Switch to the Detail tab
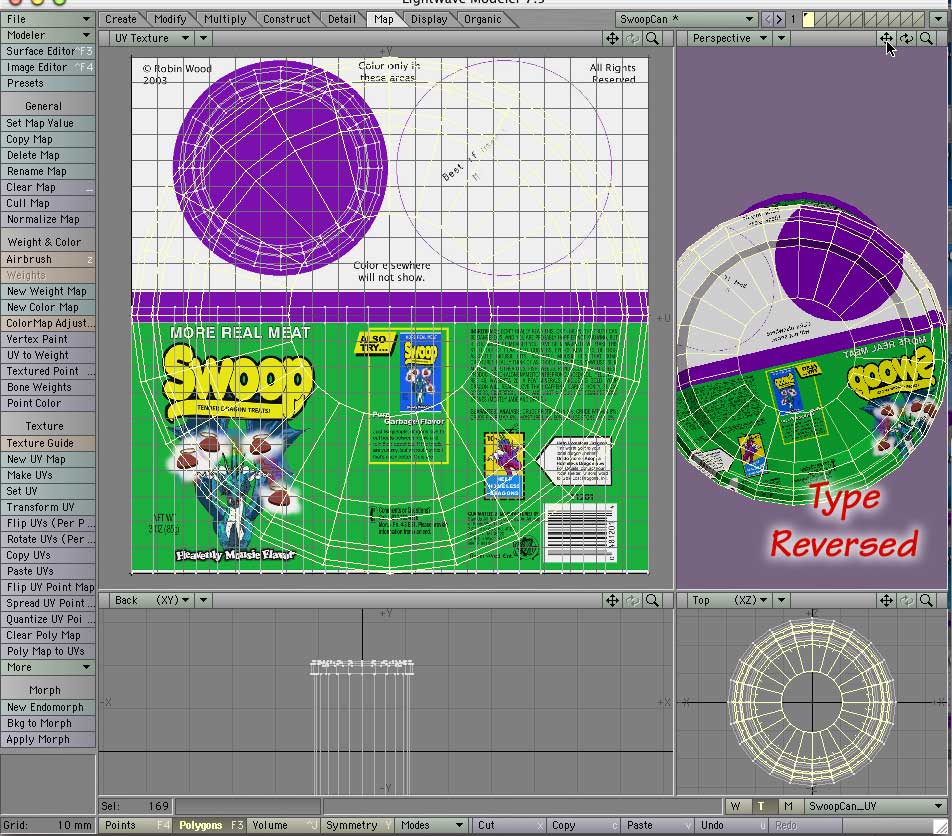Image resolution: width=952 pixels, height=836 pixels. [342, 19]
